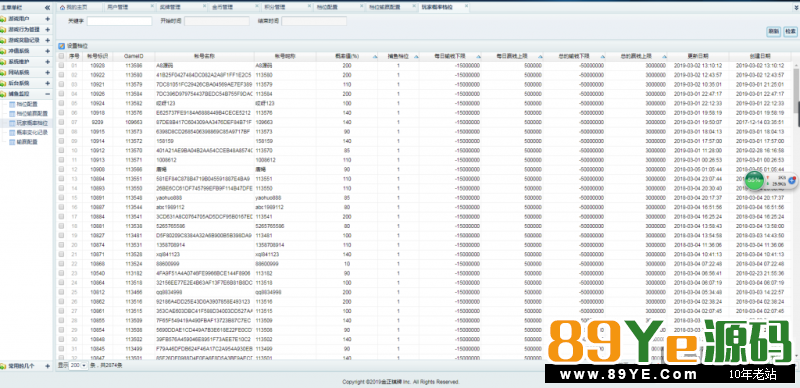Click the 检索 search button
The width and height of the screenshot is (800, 388).
[790, 31]
